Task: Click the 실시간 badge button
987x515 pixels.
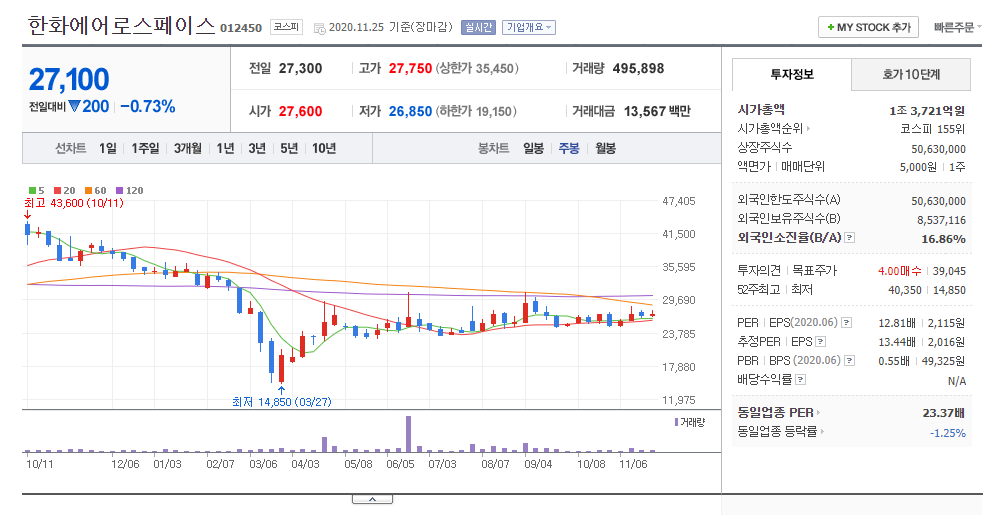Action: coord(478,28)
